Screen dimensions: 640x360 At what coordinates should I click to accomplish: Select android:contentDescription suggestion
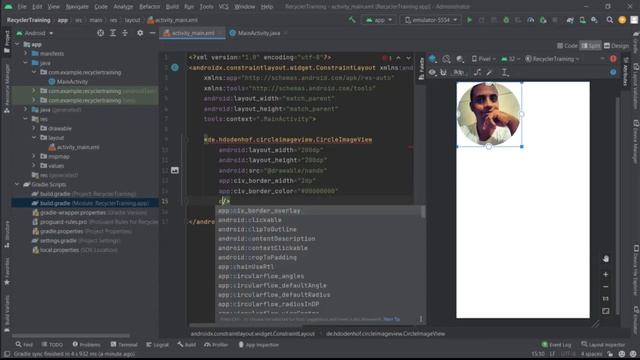318,239
